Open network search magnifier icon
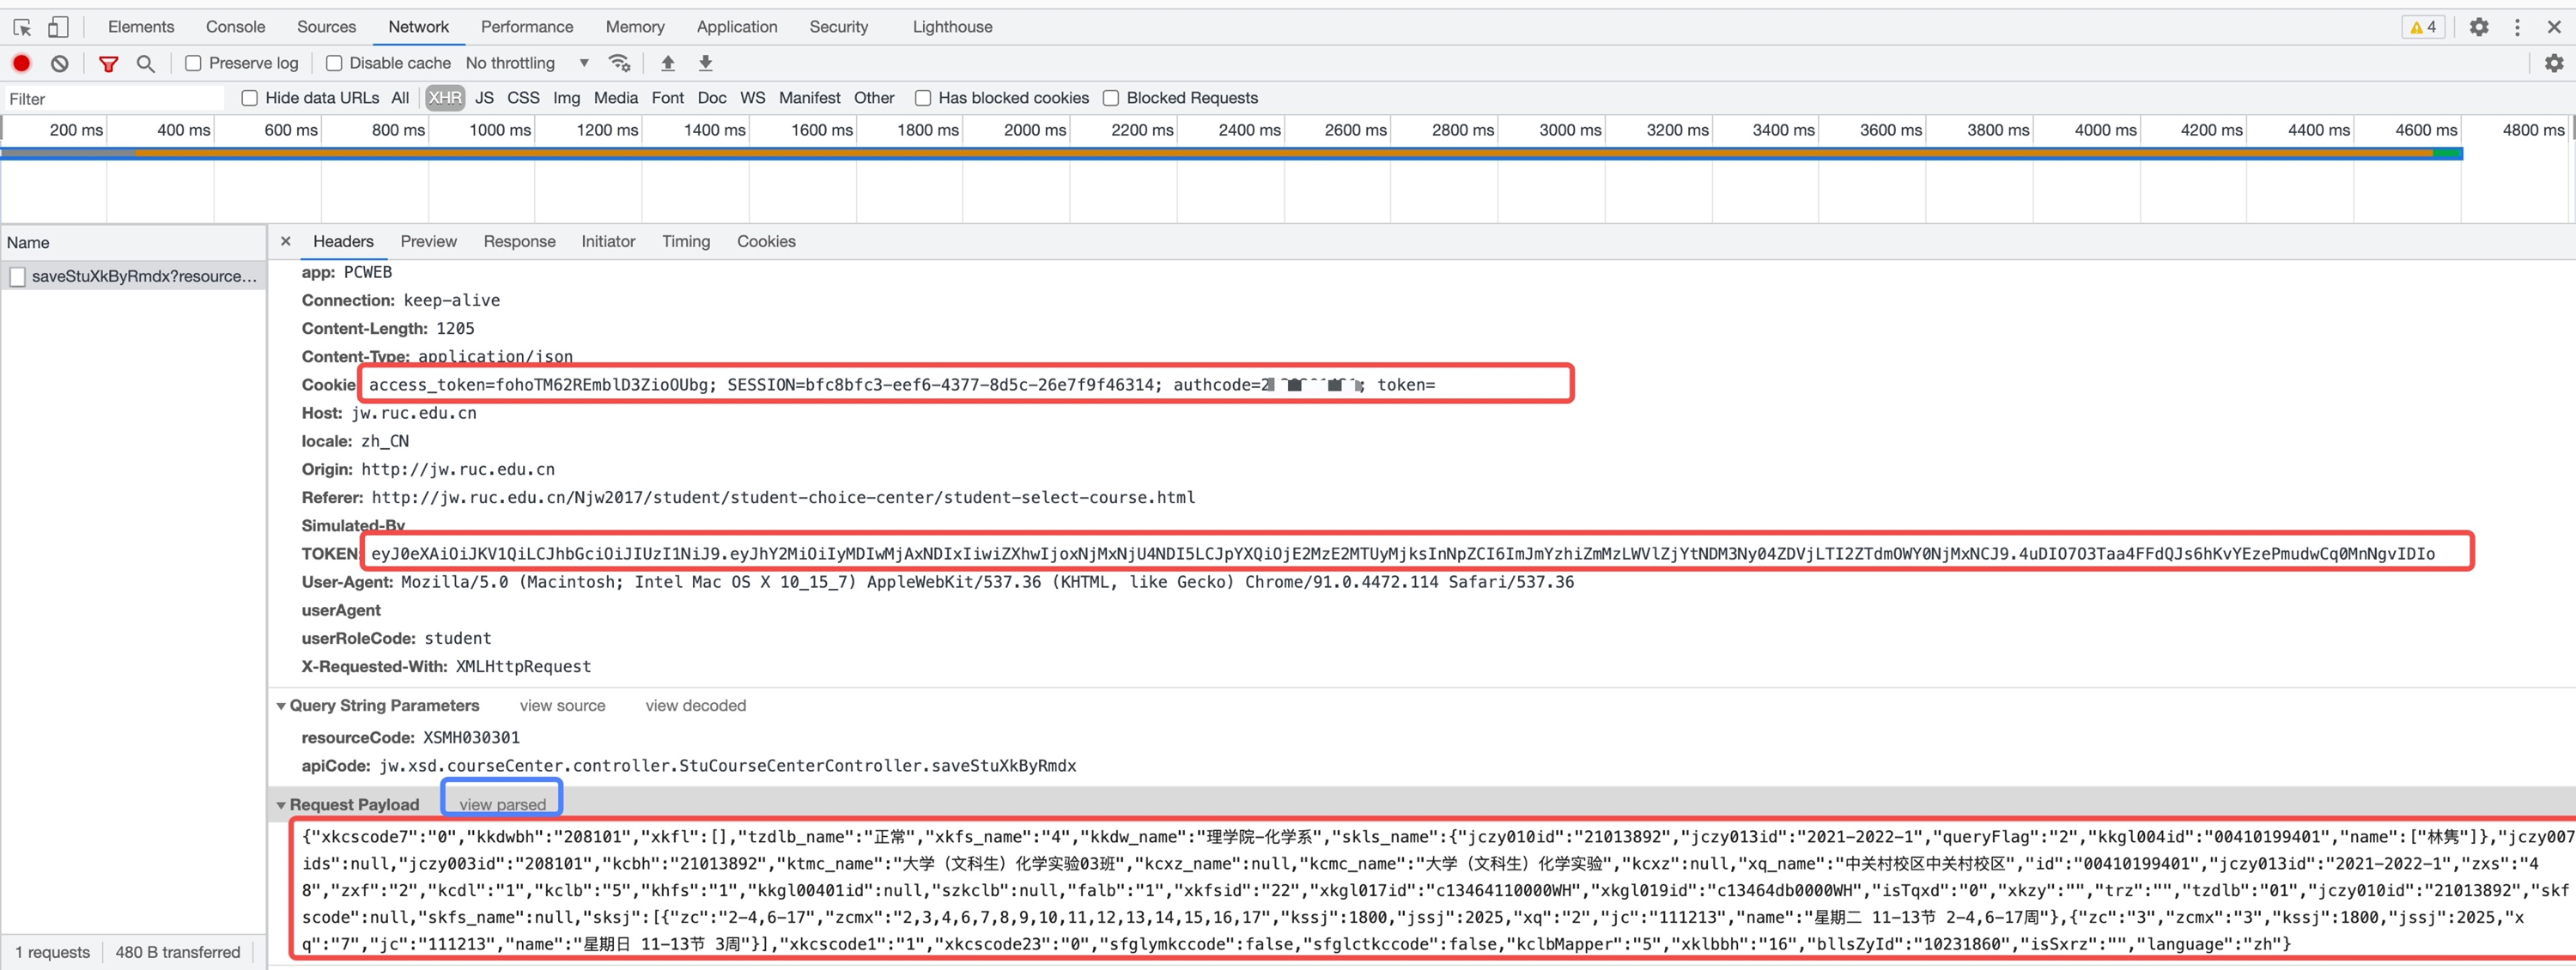Image resolution: width=2576 pixels, height=970 pixels. click(146, 64)
